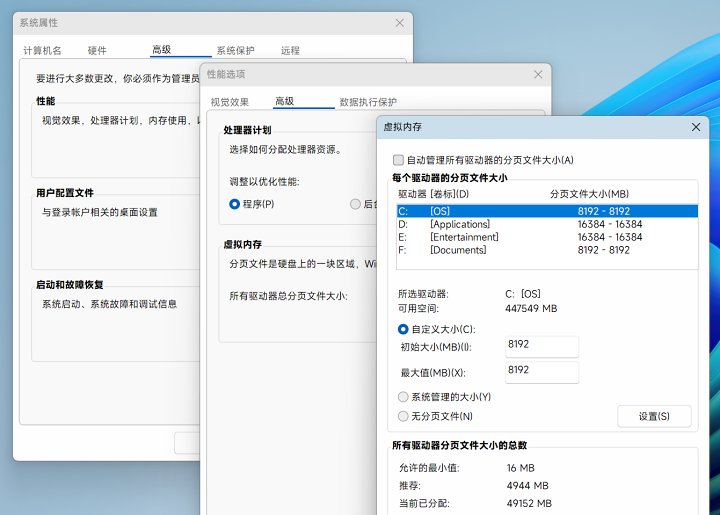Click the 最大值 input field
Image resolution: width=720 pixels, height=515 pixels.
(541, 372)
